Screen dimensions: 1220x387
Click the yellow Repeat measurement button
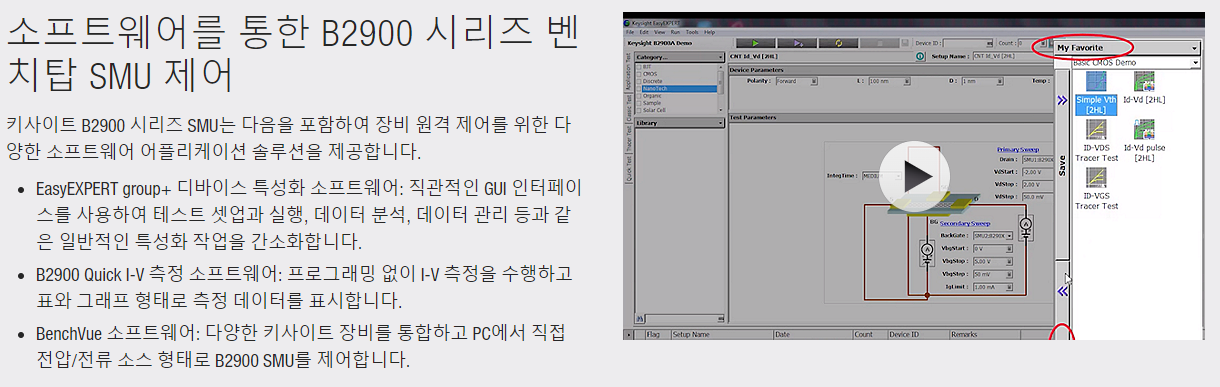click(x=838, y=43)
